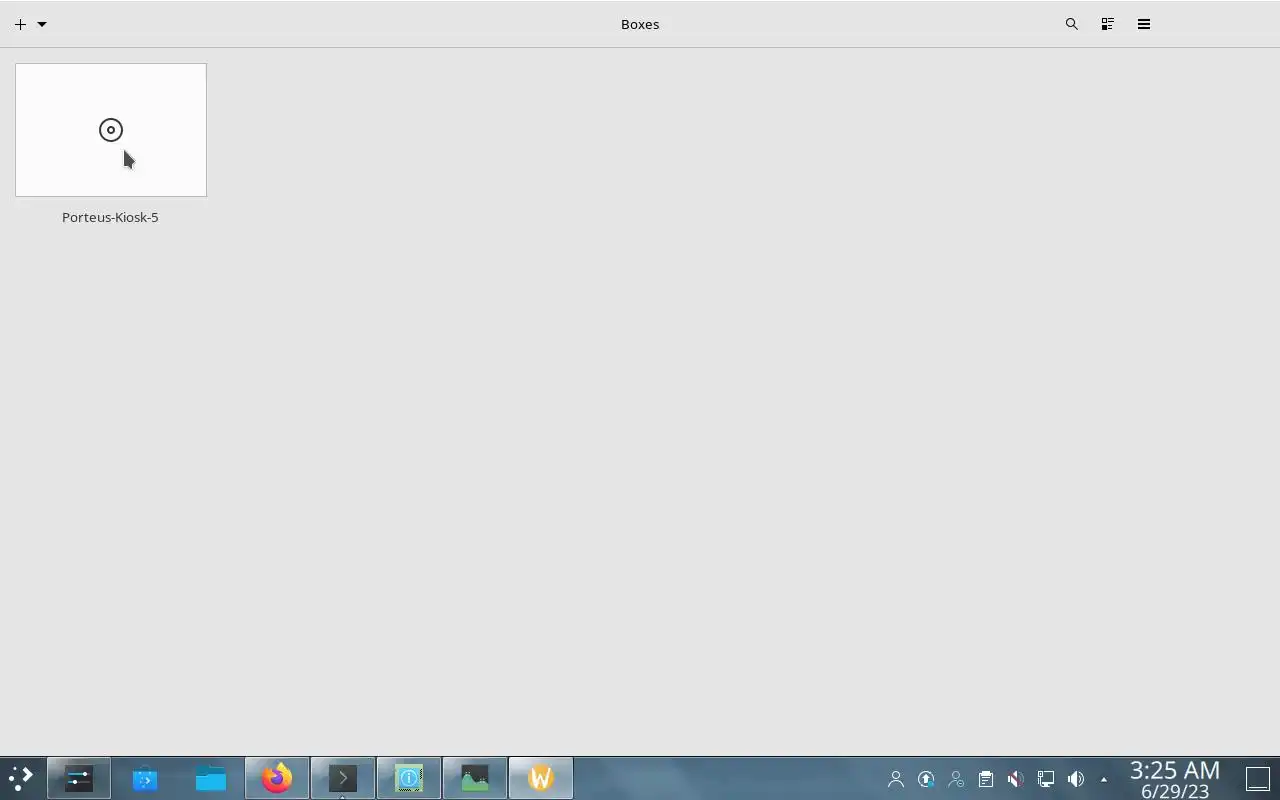Open the Boxes hamburger menu

tap(1144, 24)
